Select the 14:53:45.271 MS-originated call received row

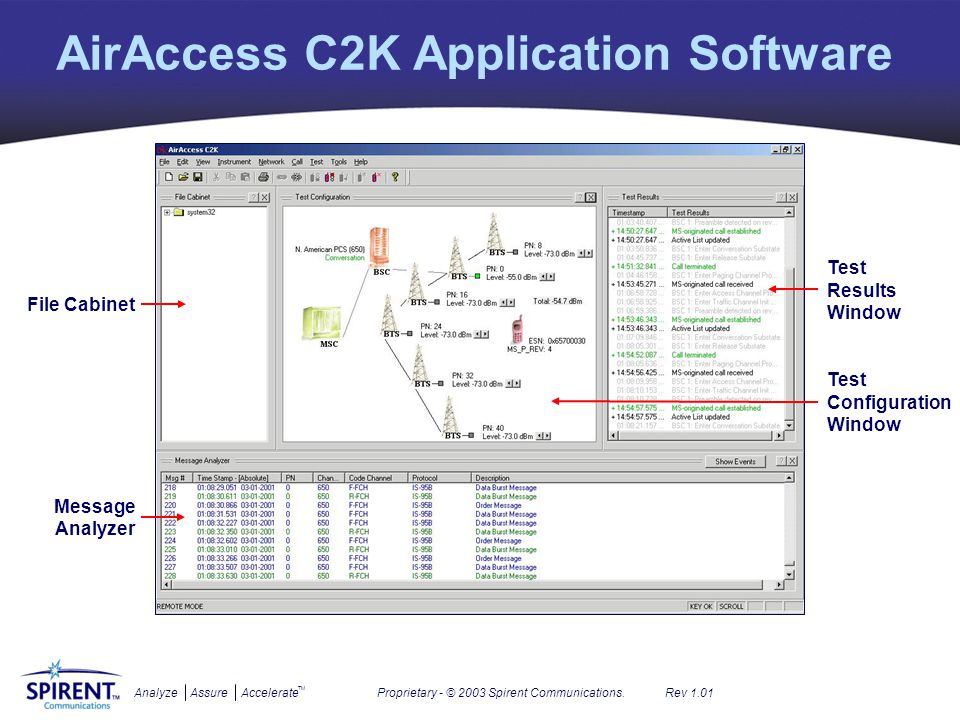click(x=696, y=284)
